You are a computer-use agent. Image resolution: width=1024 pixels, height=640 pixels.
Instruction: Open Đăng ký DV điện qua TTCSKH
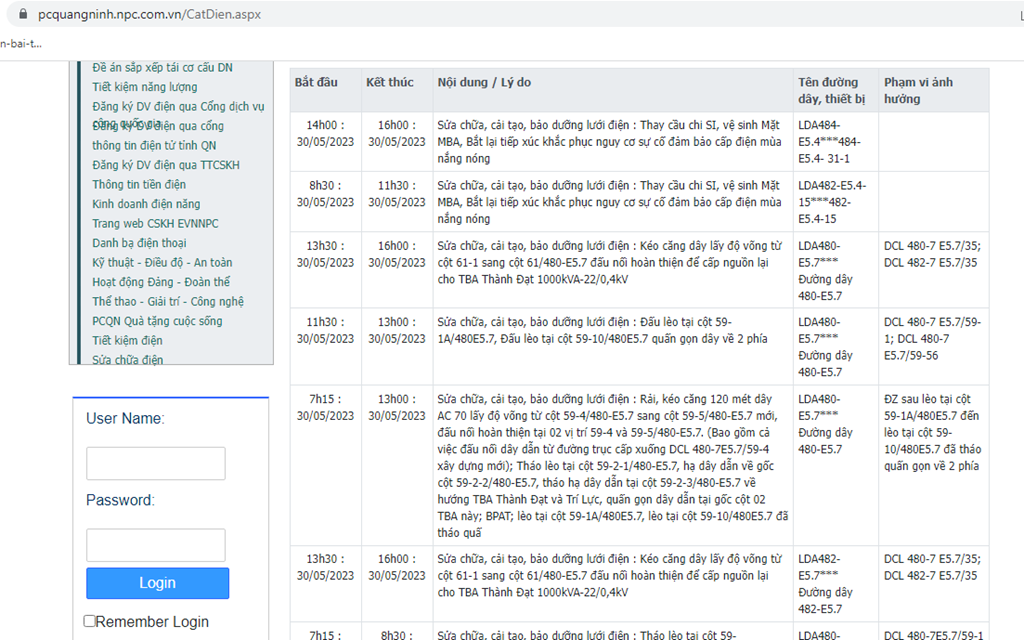[165, 165]
